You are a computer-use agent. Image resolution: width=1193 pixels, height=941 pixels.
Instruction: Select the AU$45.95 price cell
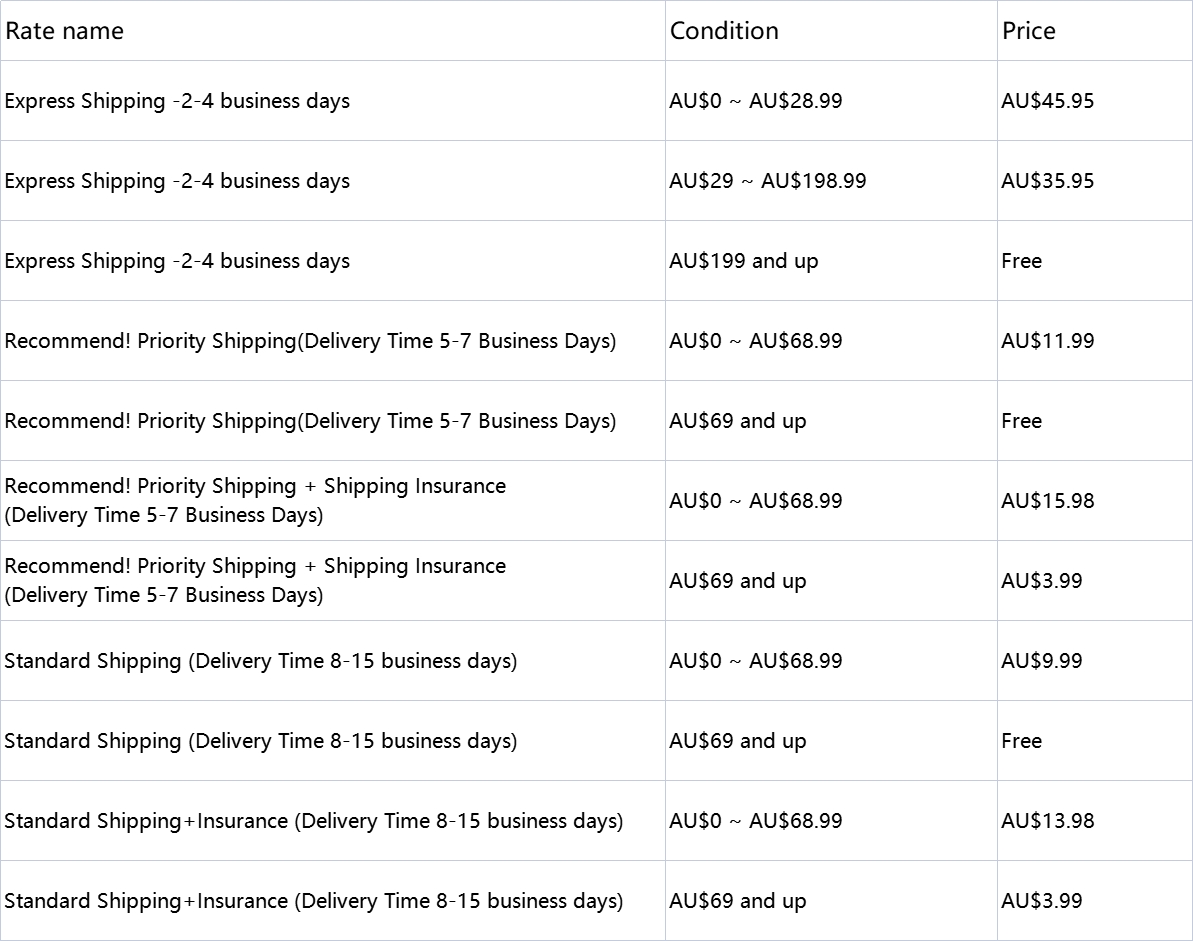1047,101
